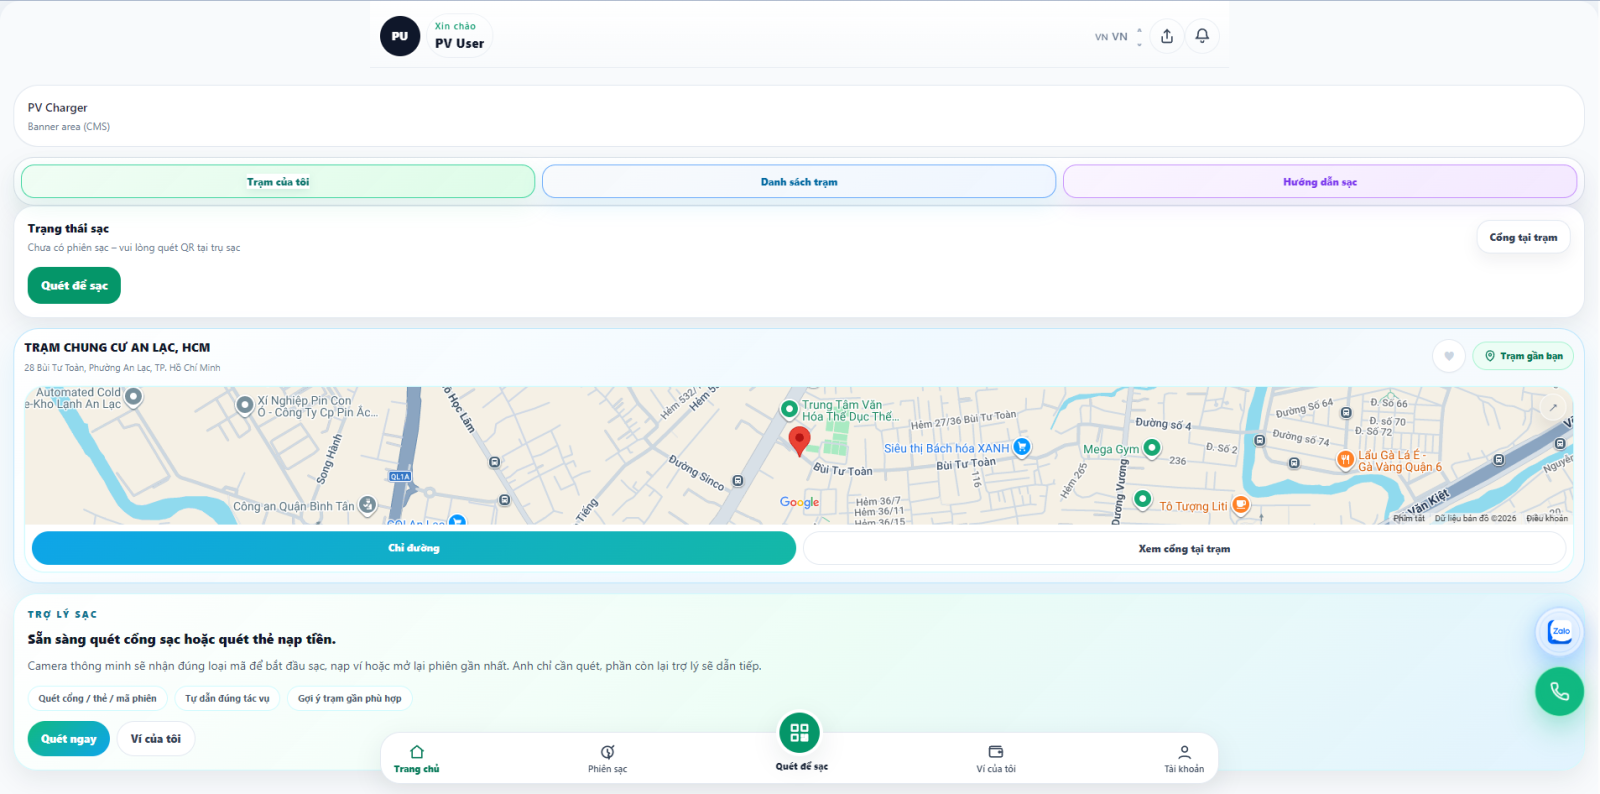The width and height of the screenshot is (1600, 794).
Task: Expand map fullscreen arrow icon
Action: [x=1553, y=407]
